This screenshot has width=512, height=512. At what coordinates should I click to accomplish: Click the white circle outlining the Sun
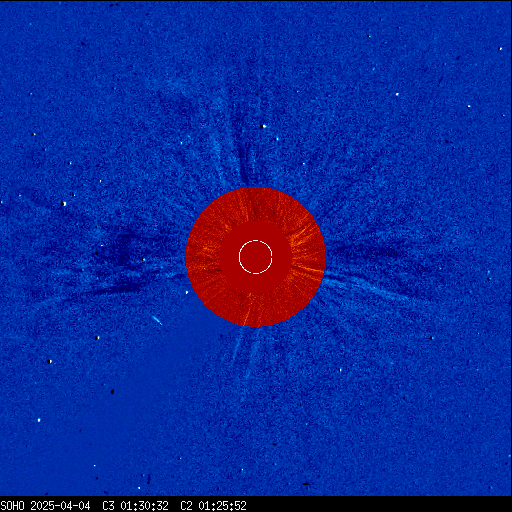[256, 257]
